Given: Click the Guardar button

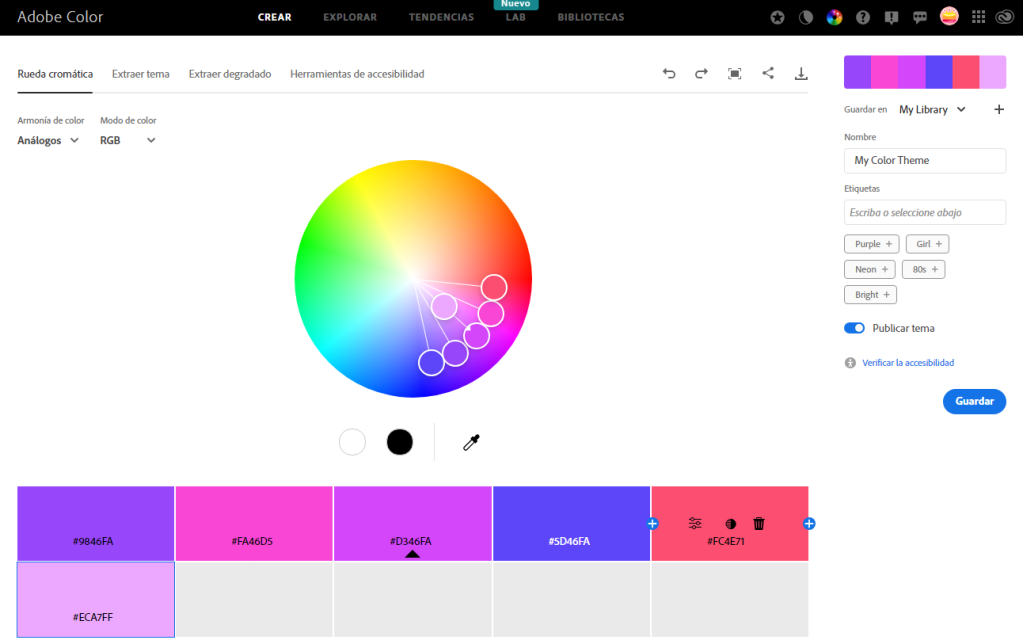Looking at the screenshot, I should [973, 401].
